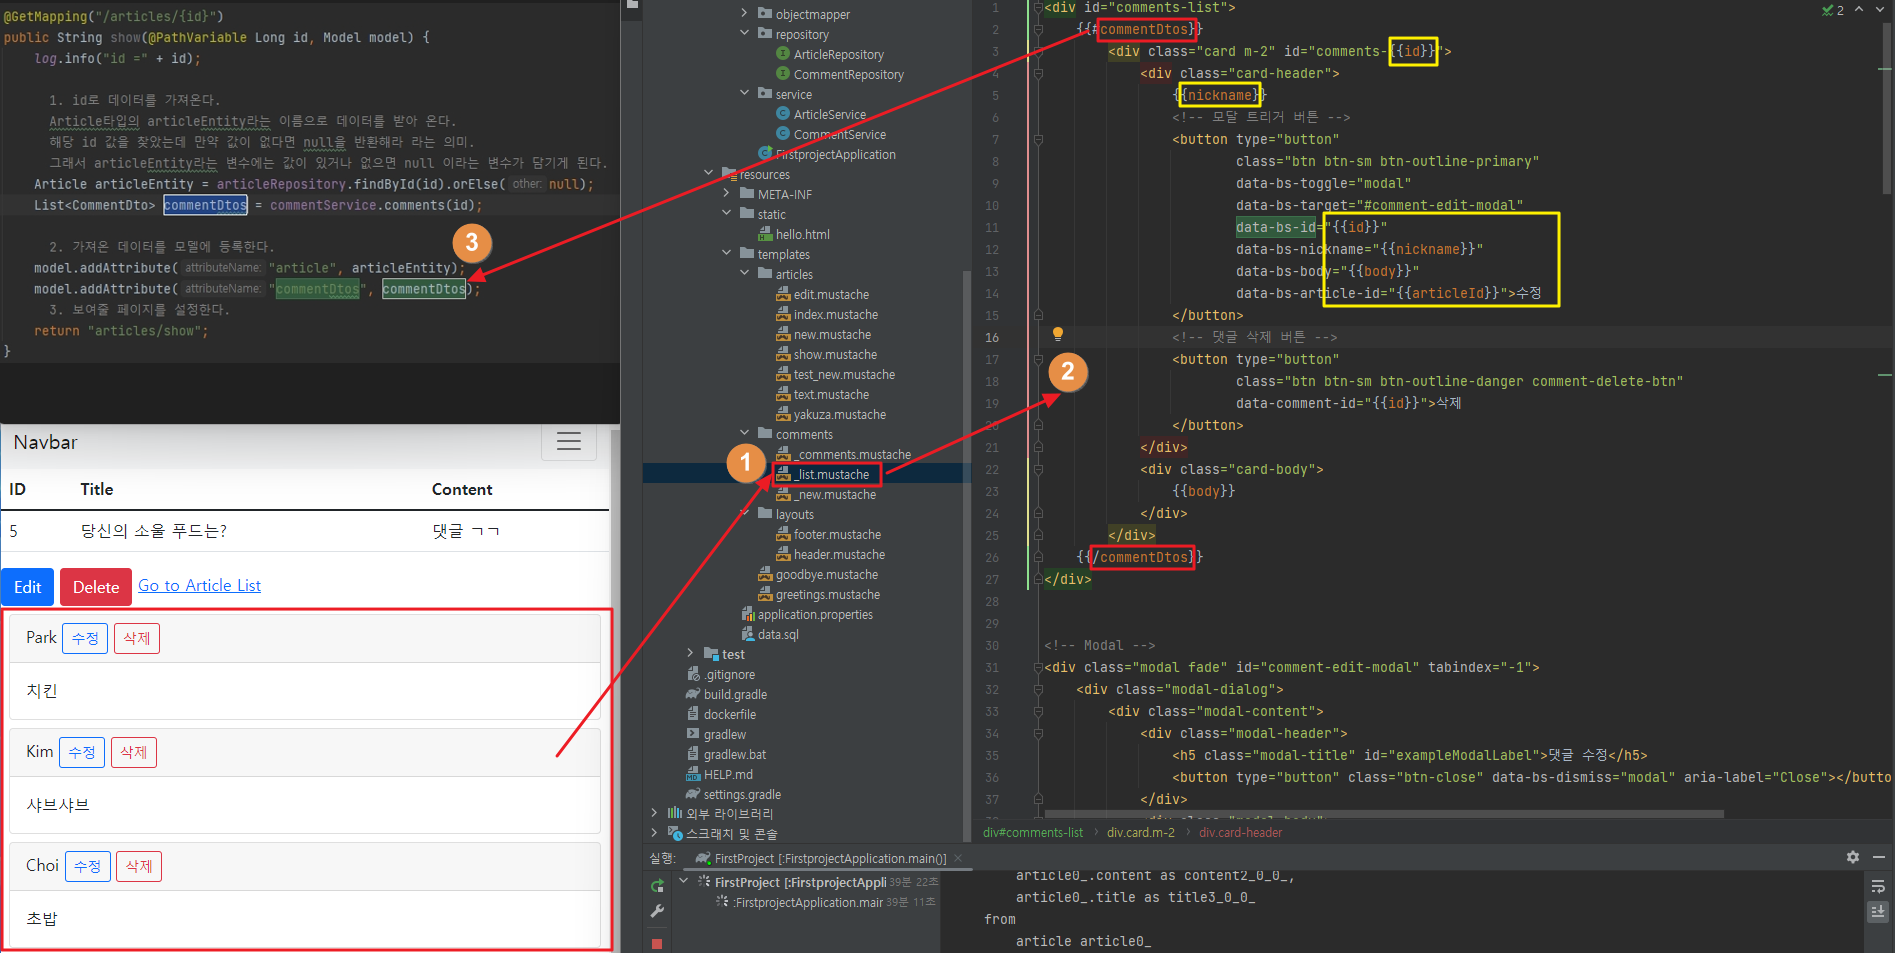This screenshot has height=953, width=1895.
Task: Open test_new.mustache template
Action: (x=835, y=375)
